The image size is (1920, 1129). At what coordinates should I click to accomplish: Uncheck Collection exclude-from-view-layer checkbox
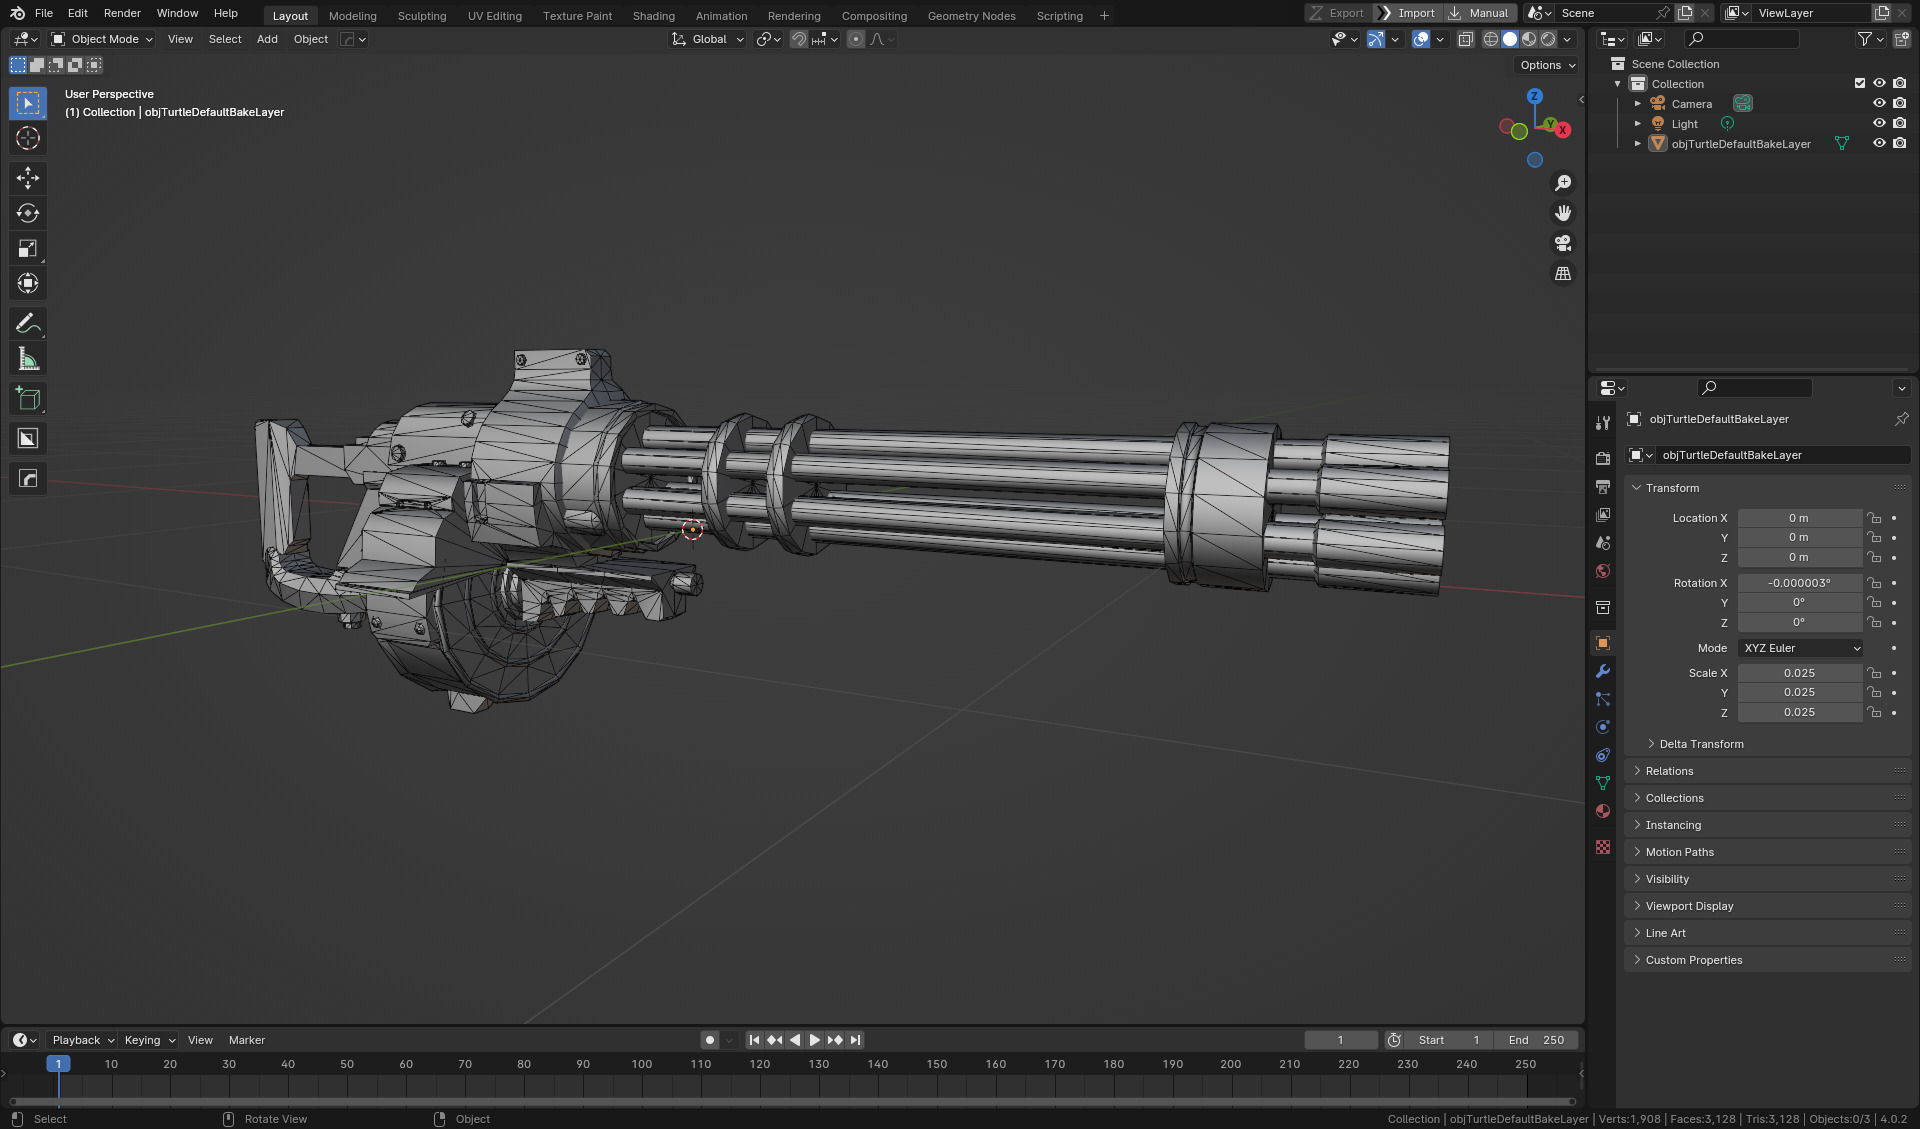point(1860,83)
